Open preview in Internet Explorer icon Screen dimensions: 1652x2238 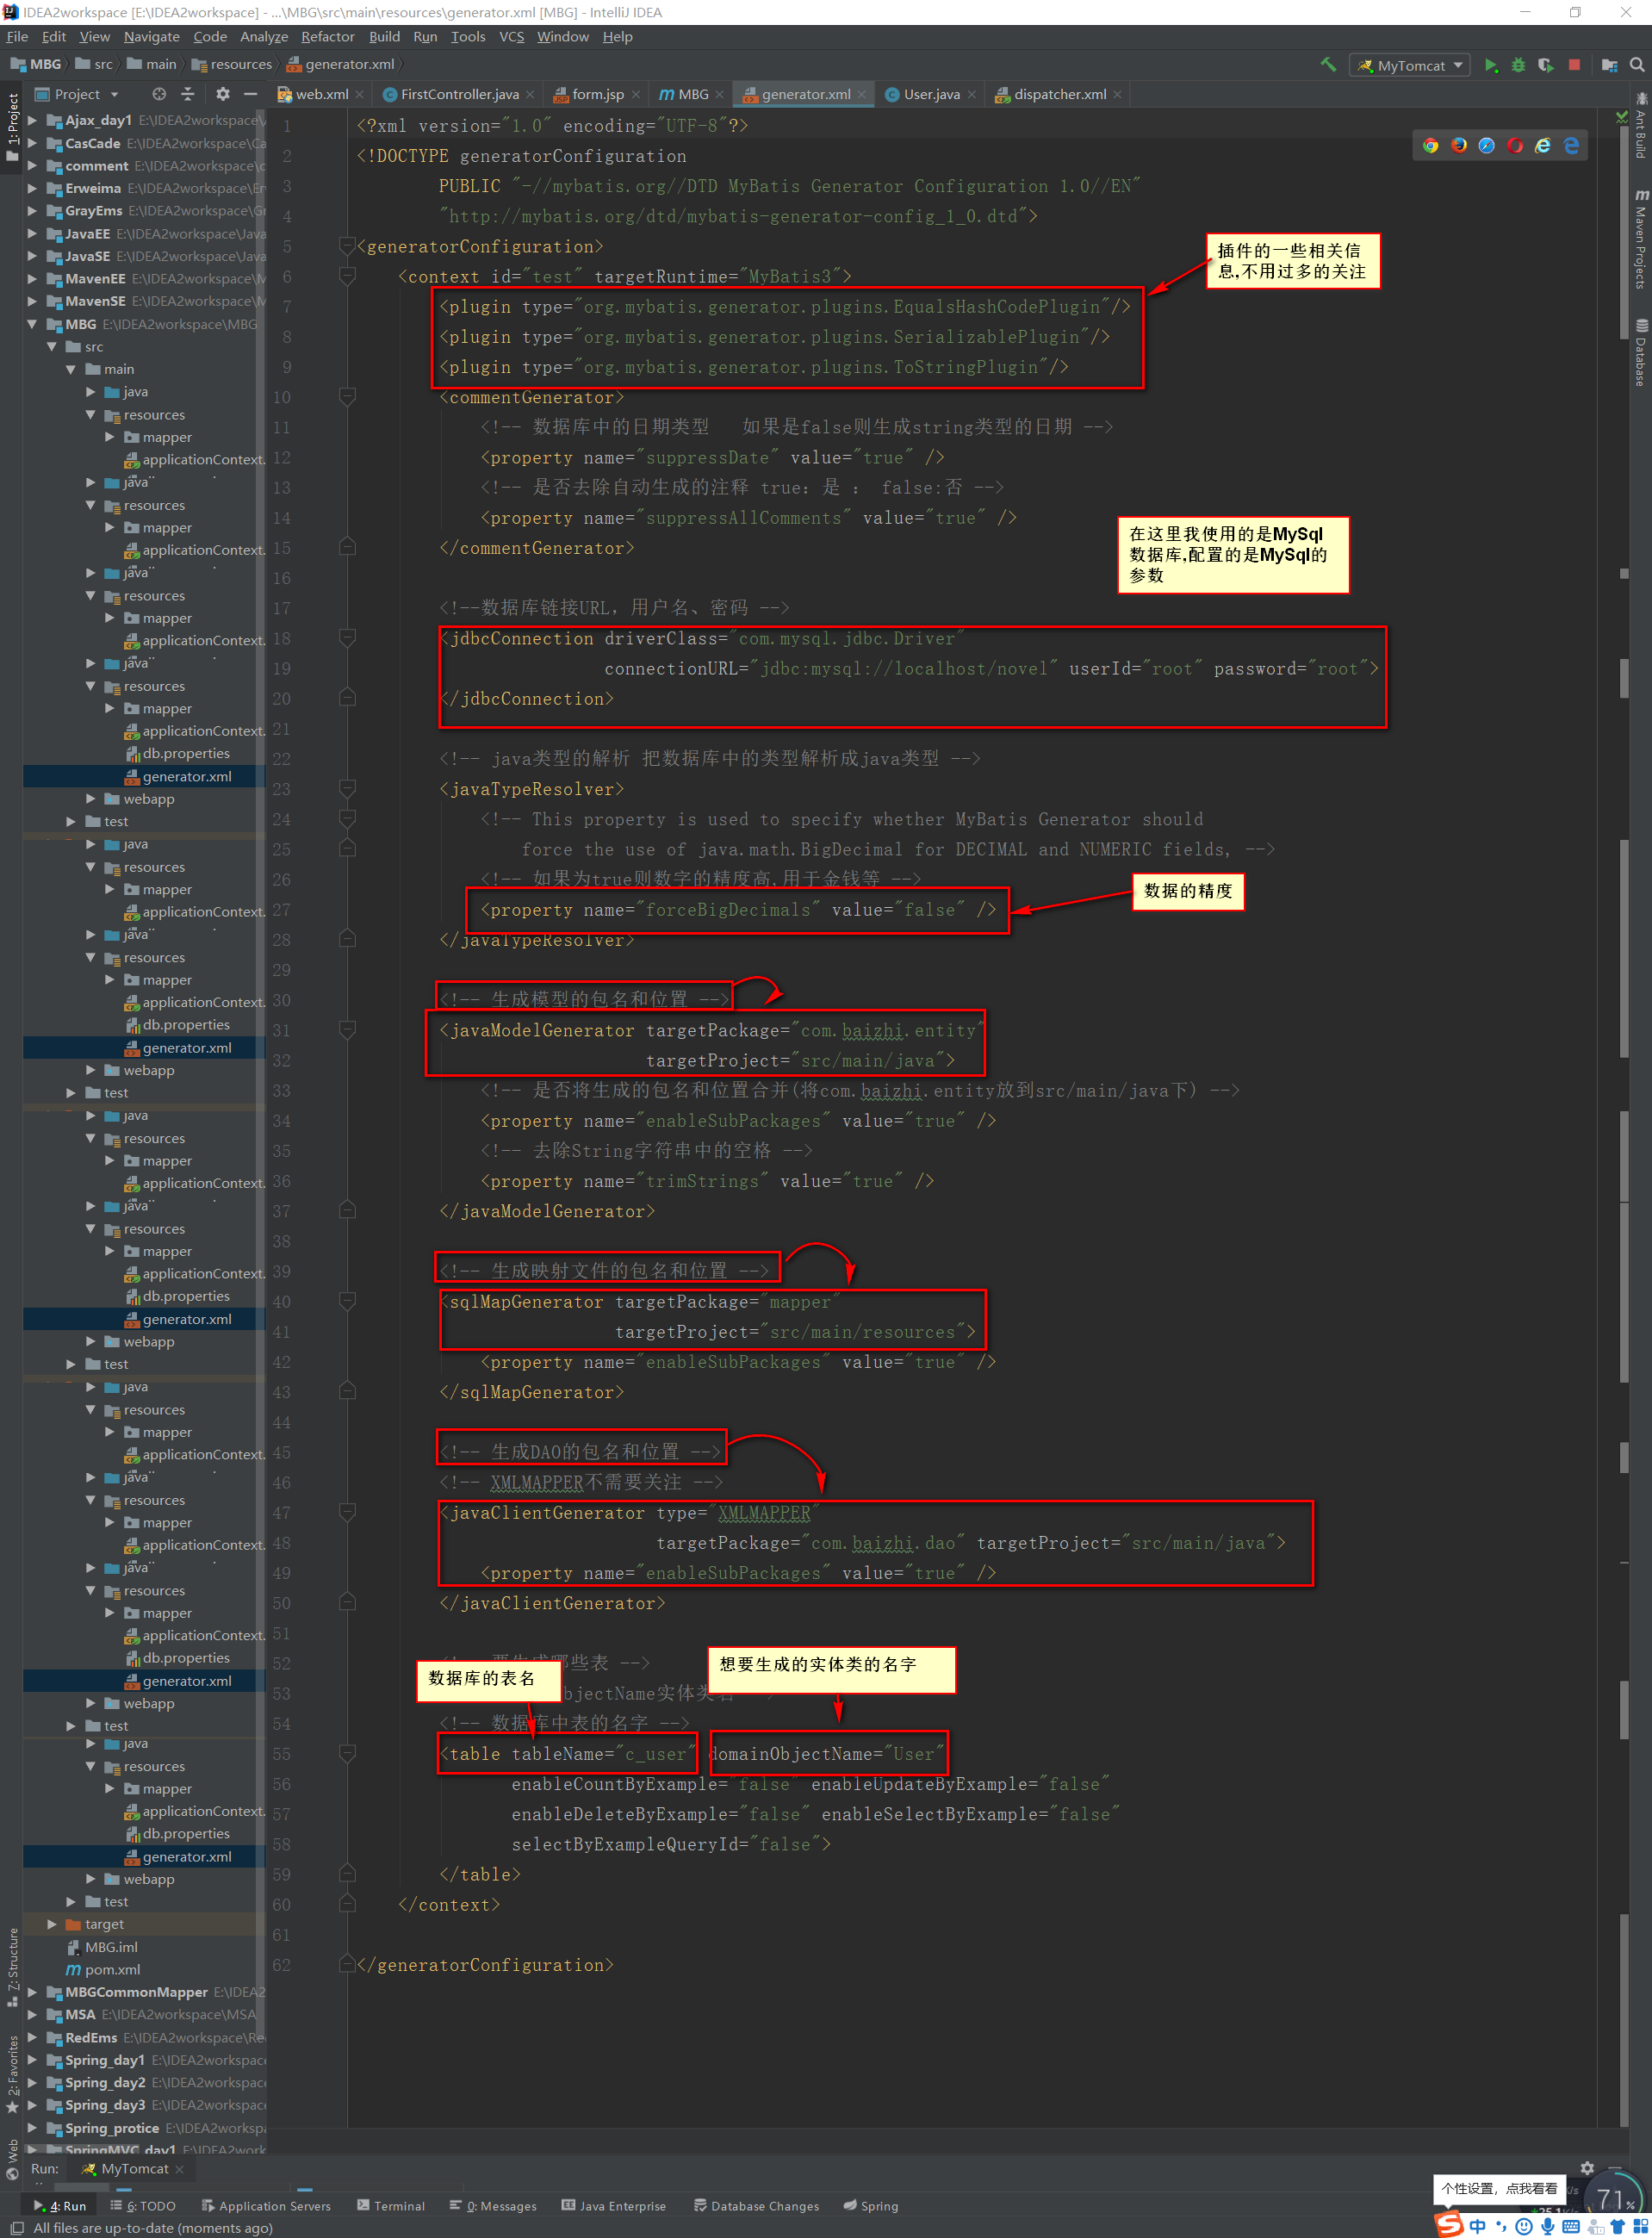(x=1543, y=146)
